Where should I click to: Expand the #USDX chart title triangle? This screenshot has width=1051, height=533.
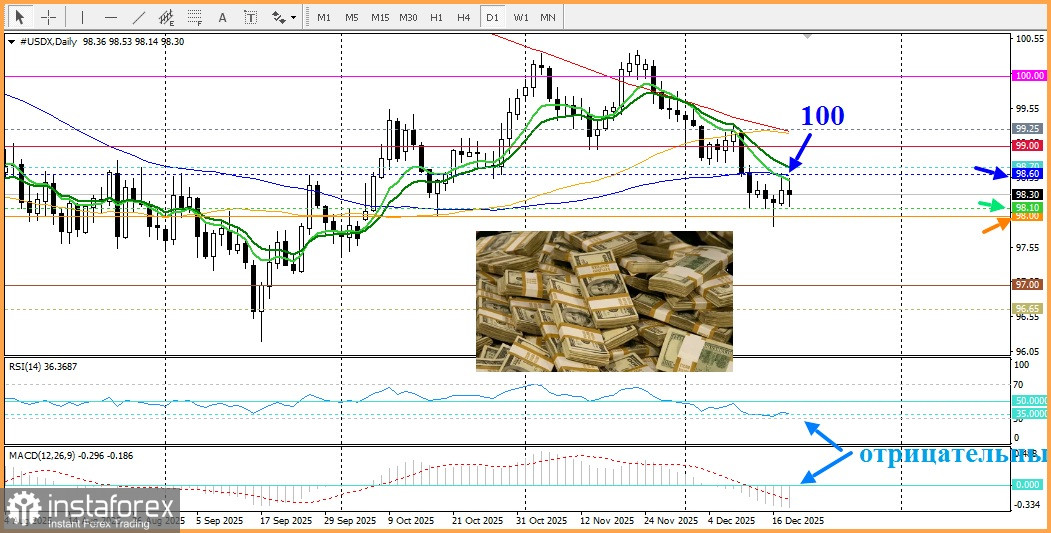[x=10, y=42]
